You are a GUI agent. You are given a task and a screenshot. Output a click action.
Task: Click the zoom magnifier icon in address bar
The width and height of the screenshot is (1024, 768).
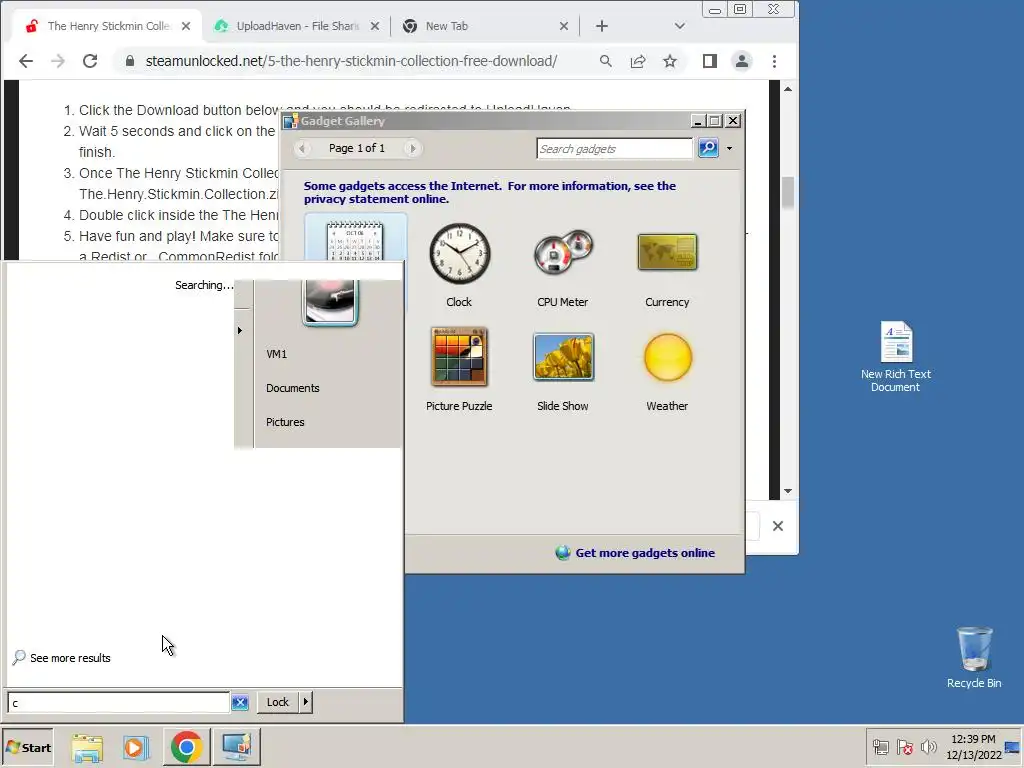point(606,61)
